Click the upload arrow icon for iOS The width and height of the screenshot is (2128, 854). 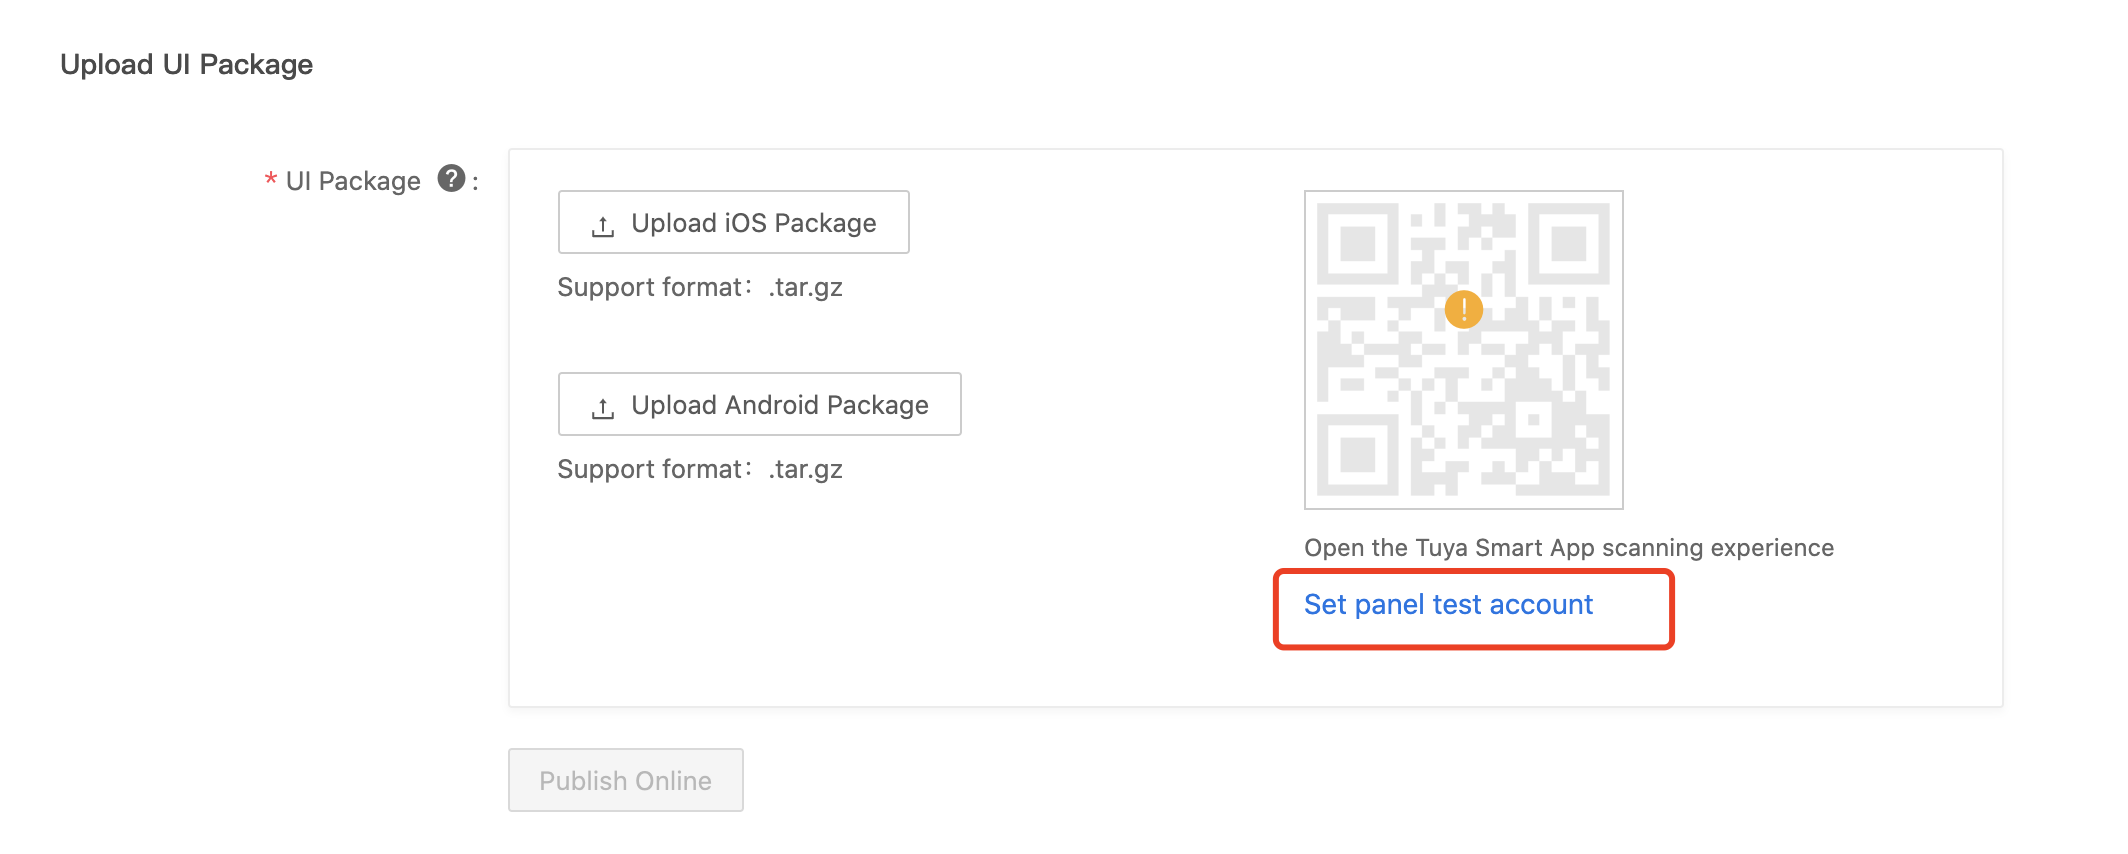[x=603, y=227]
